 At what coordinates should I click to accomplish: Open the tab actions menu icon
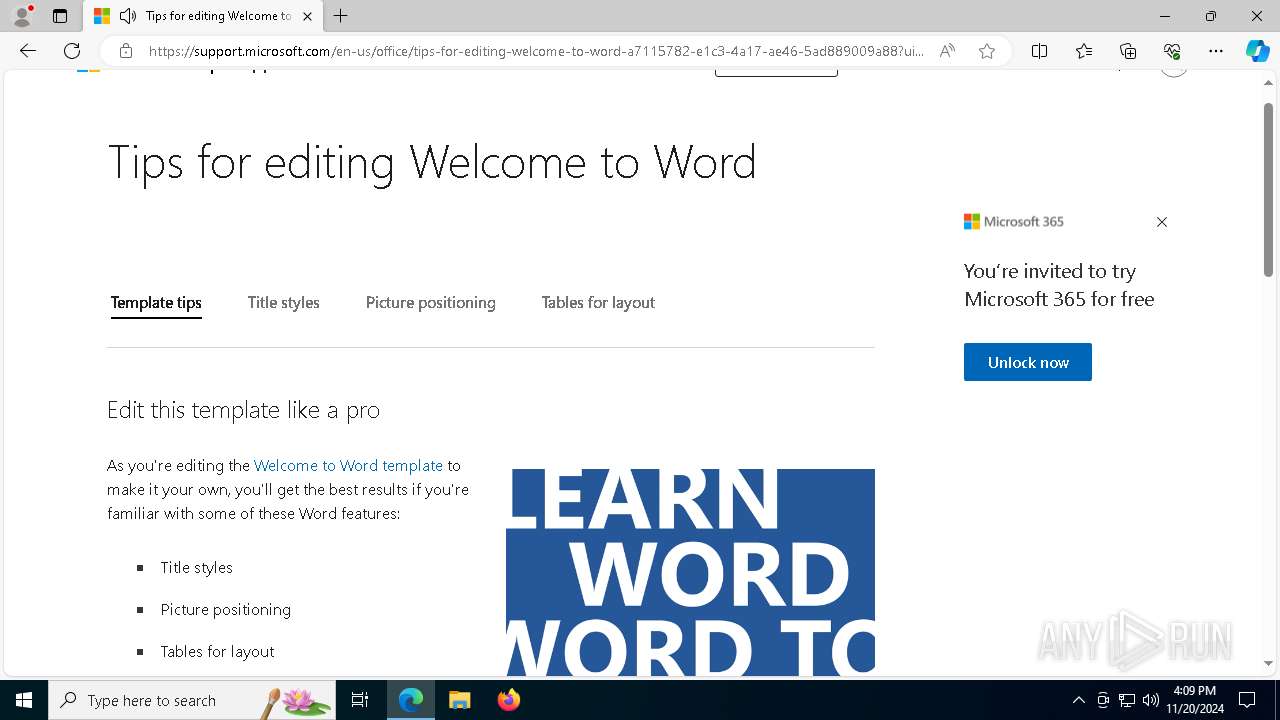60,16
